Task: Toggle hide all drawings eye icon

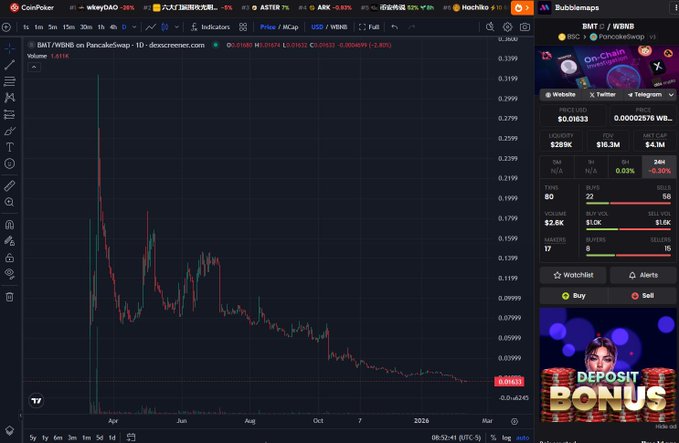Action: click(x=10, y=274)
